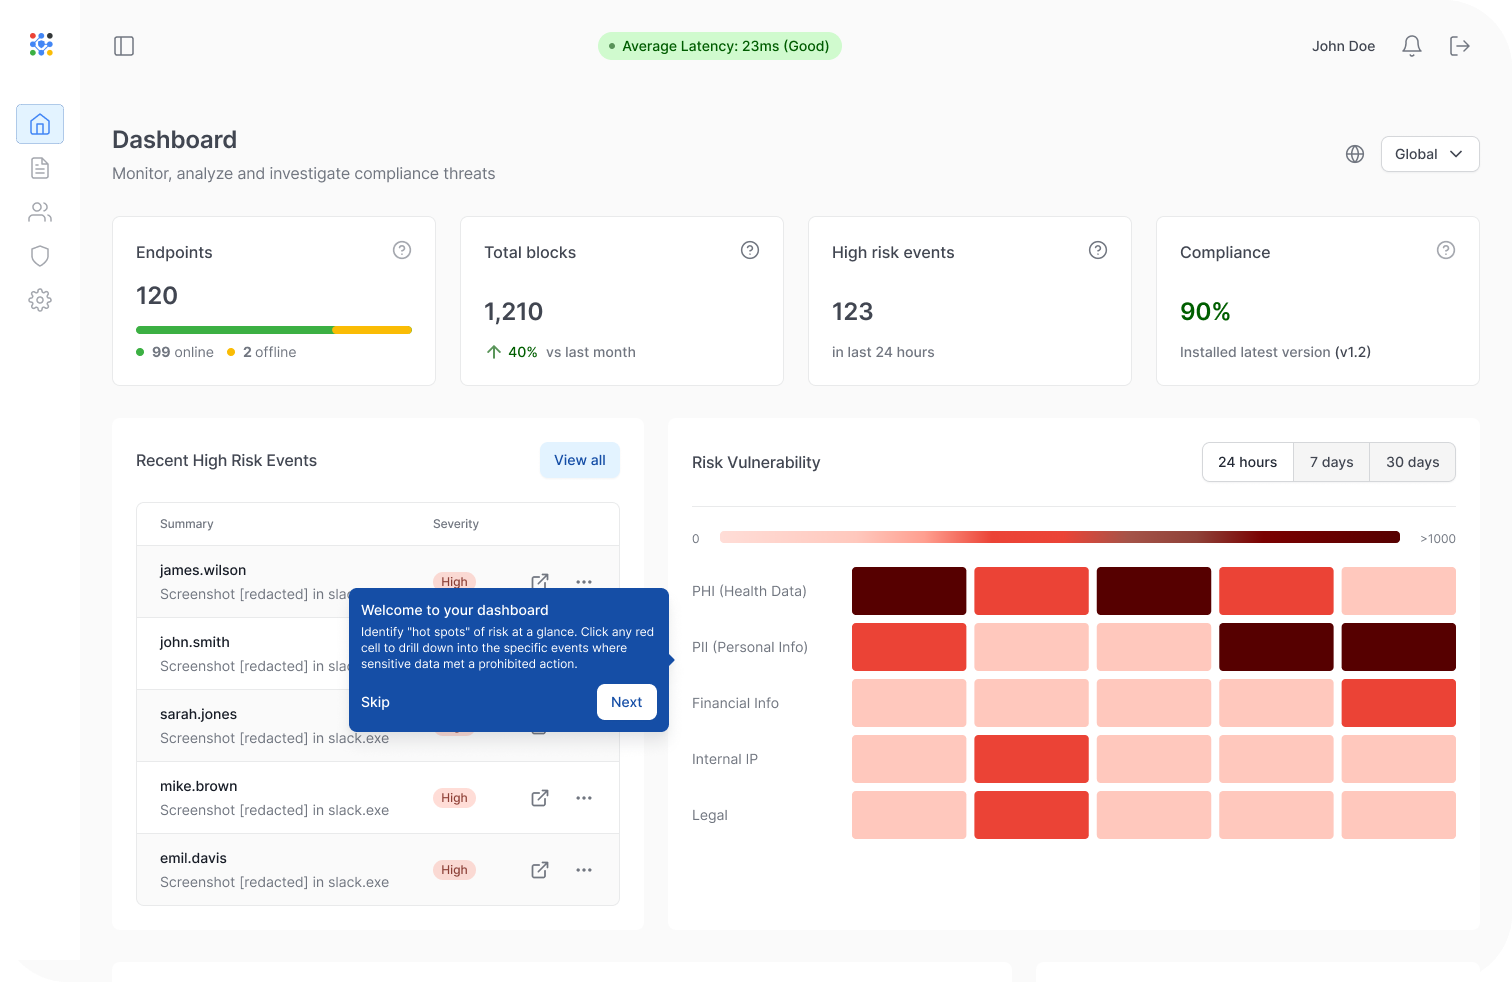Image resolution: width=1512 pixels, height=982 pixels.
Task: Open the users sidebar icon
Action: tap(40, 212)
